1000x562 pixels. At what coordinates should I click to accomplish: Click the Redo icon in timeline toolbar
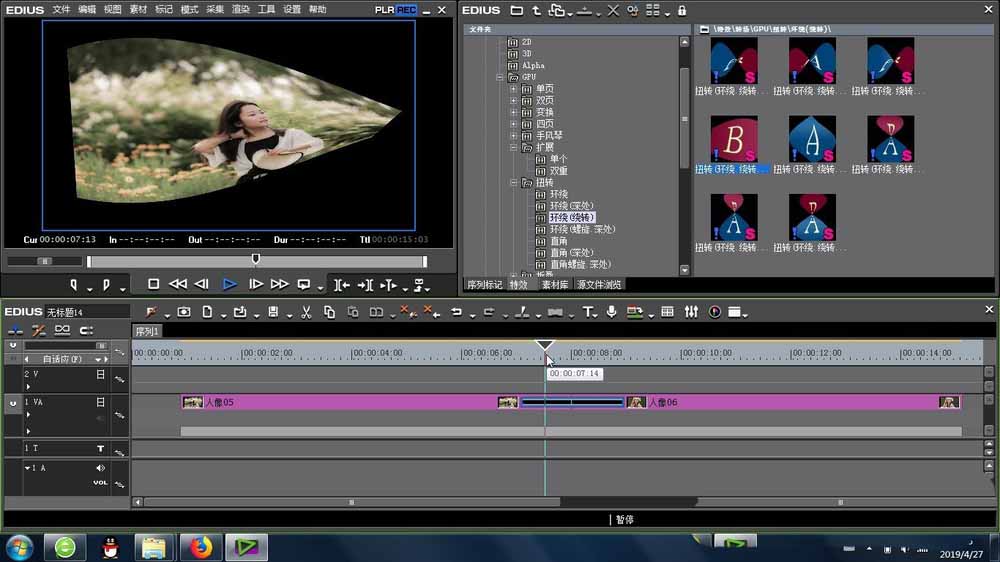click(489, 312)
